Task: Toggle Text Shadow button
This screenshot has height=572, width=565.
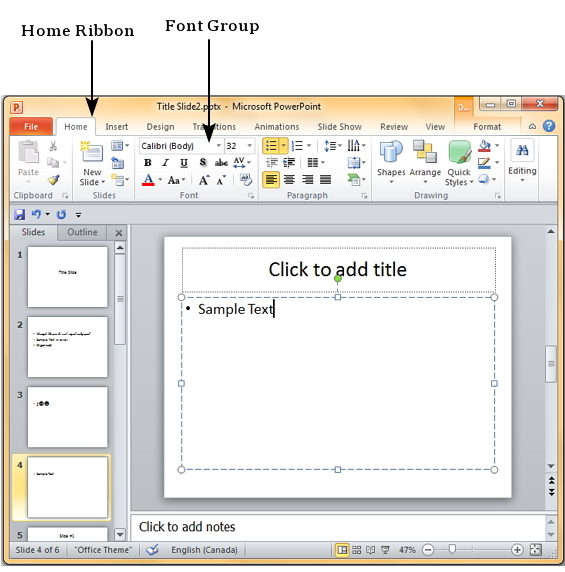Action: coord(203,162)
